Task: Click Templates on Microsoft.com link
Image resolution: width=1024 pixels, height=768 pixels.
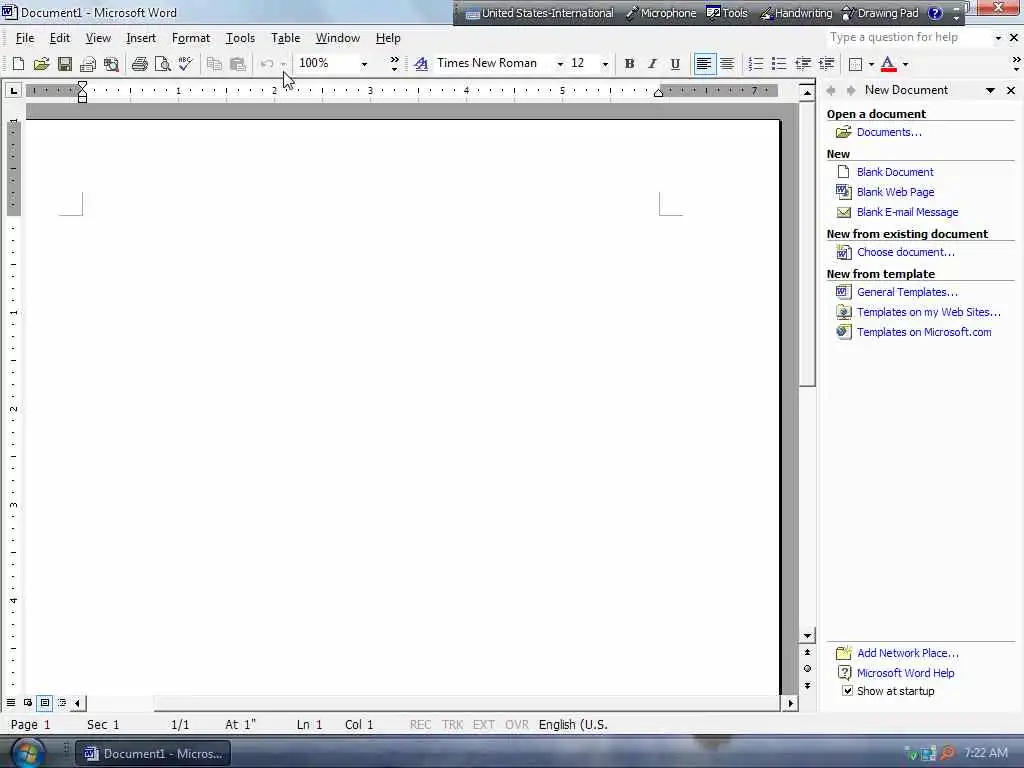Action: 924,332
